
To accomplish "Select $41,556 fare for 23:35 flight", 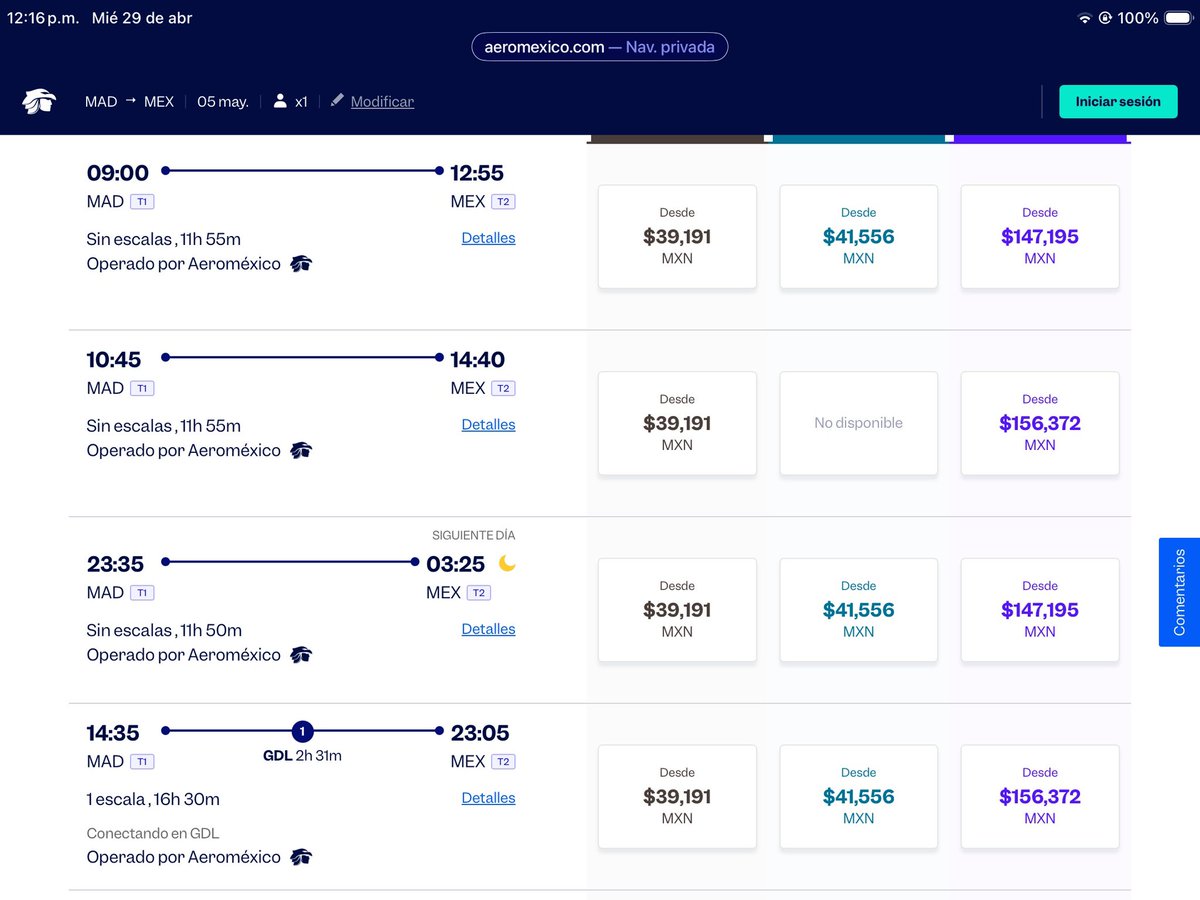I will click(858, 610).
